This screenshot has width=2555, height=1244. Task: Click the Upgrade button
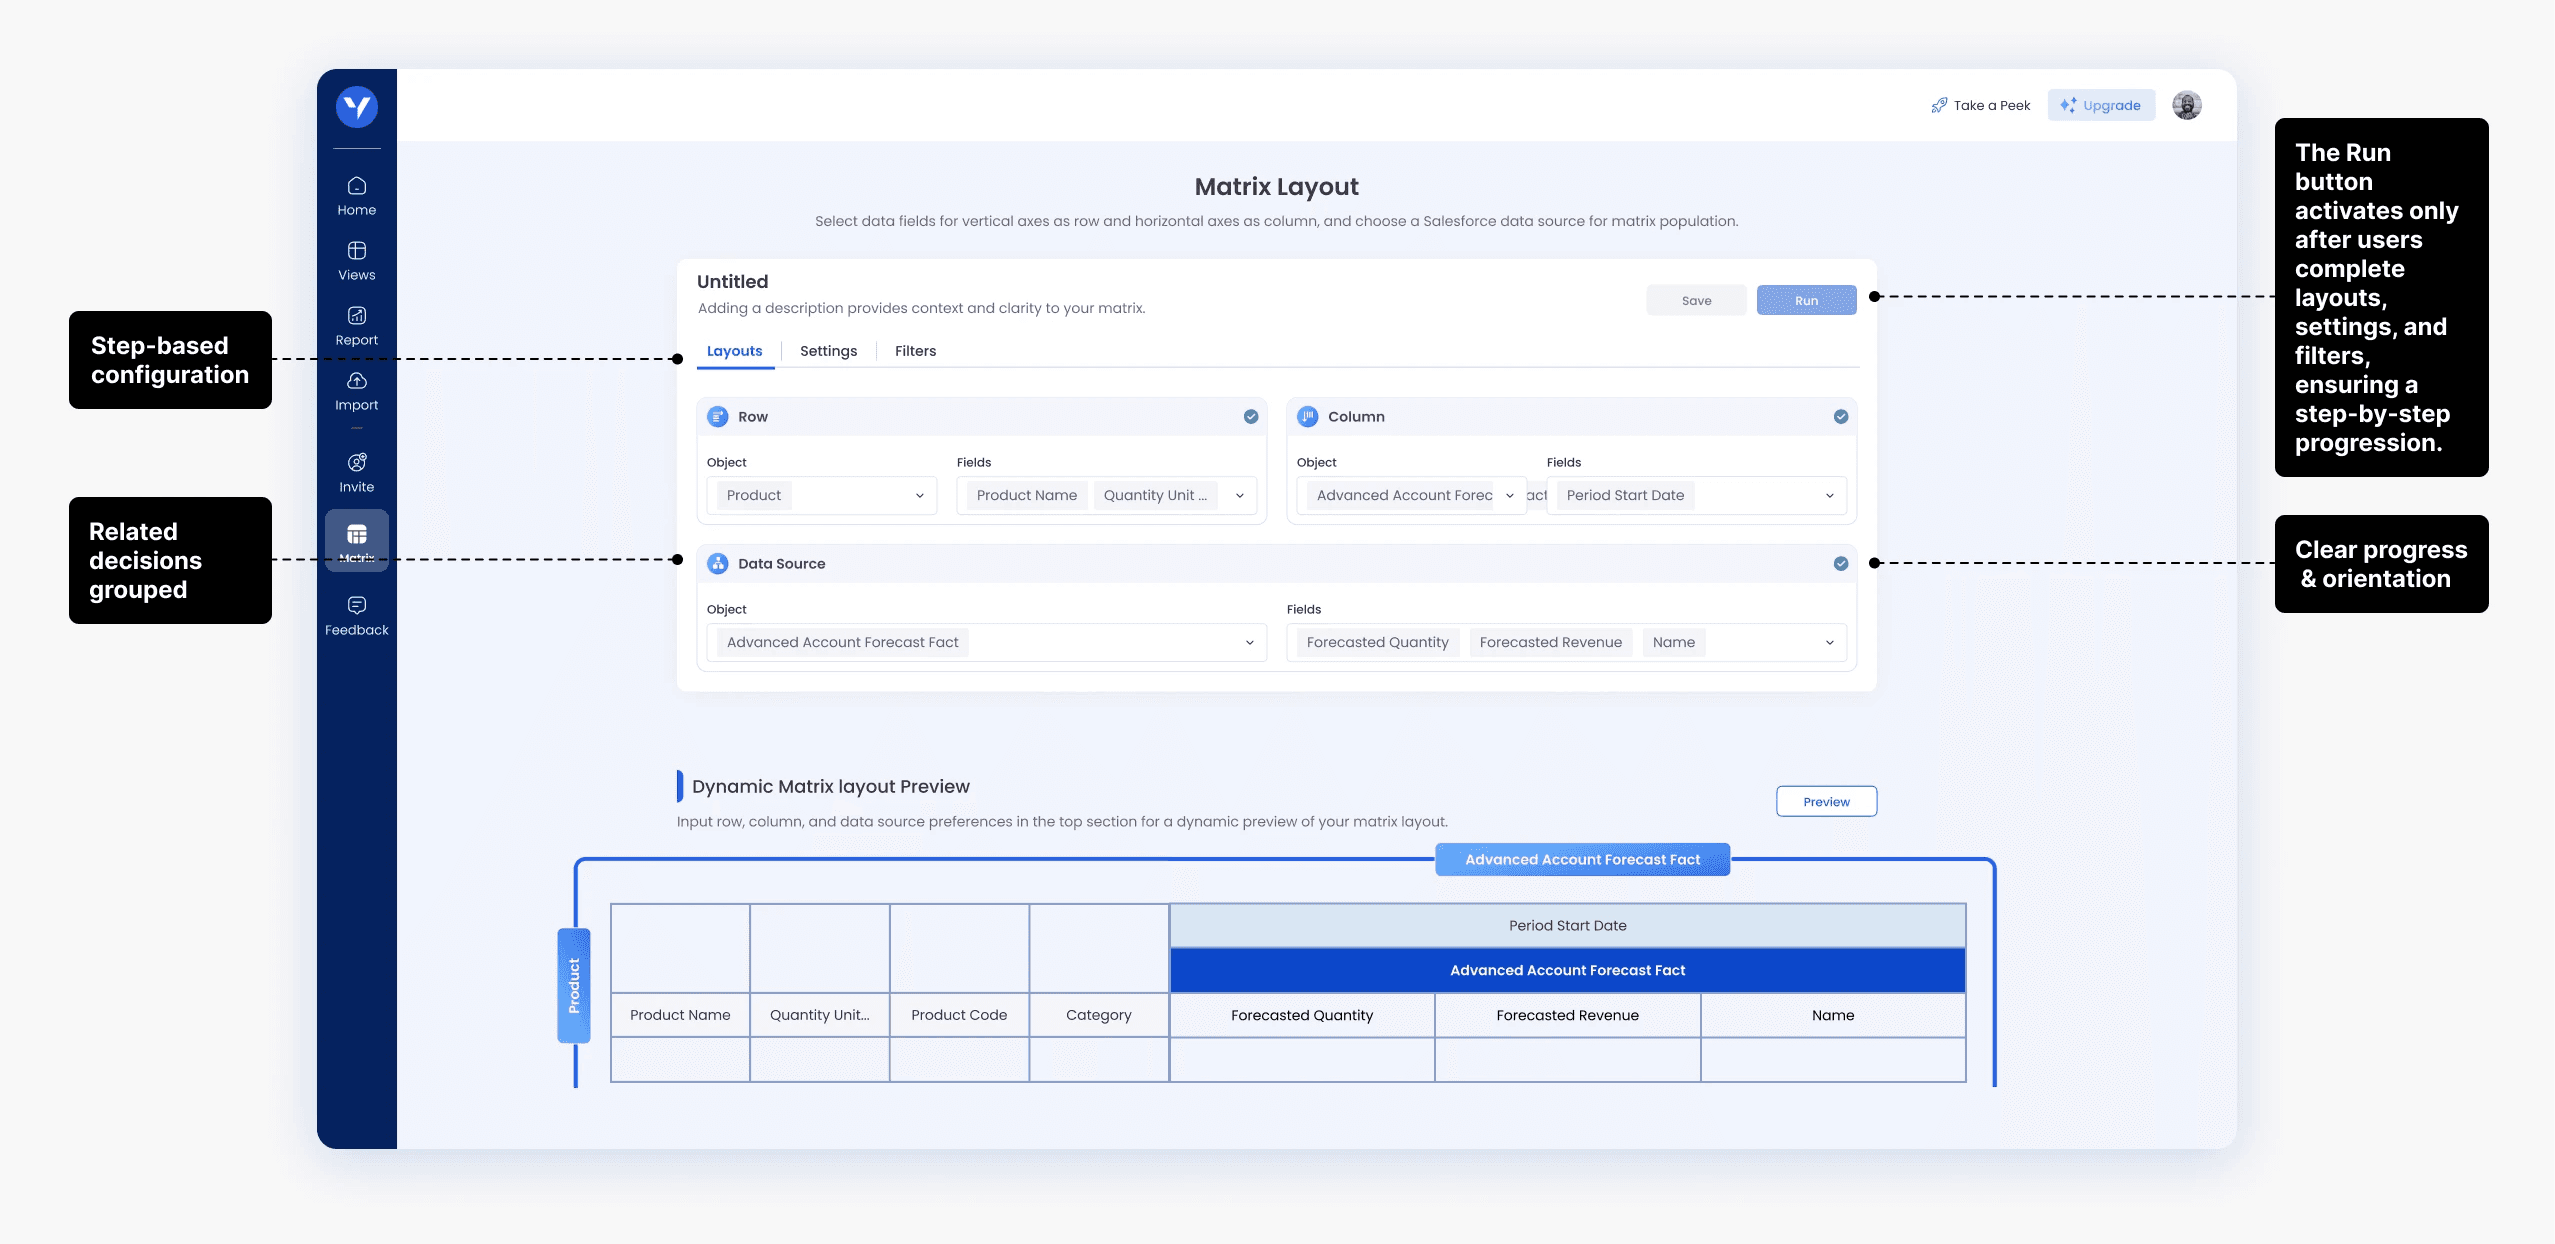click(2101, 105)
